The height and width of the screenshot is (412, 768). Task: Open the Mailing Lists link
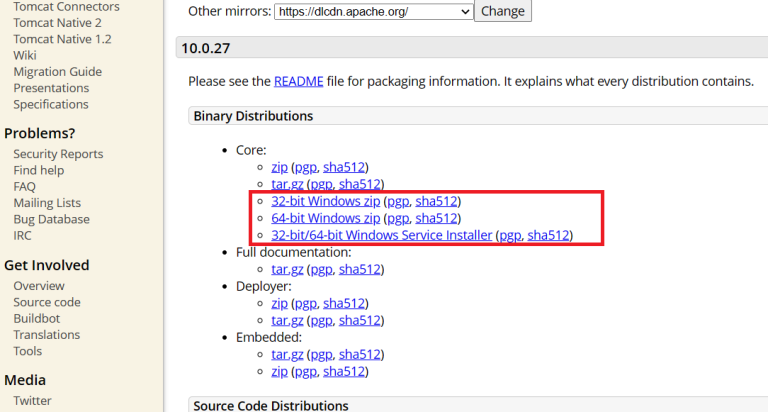47,203
